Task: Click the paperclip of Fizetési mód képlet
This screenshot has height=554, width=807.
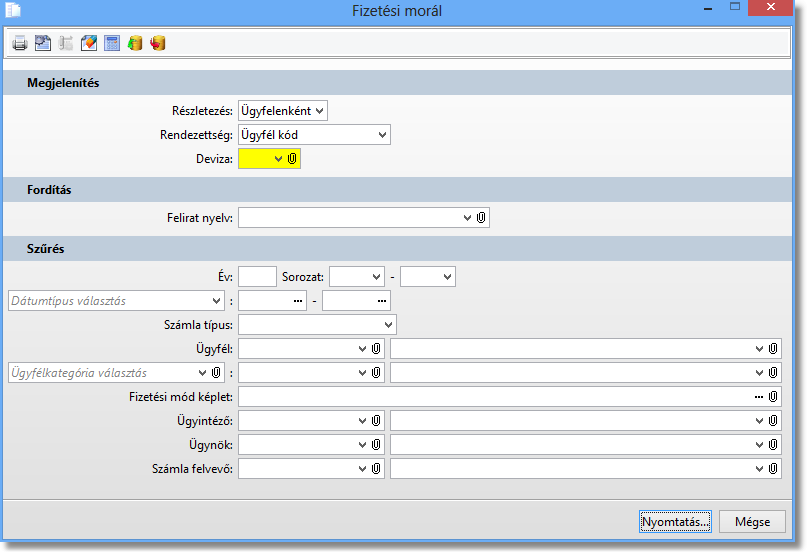Action: 773,397
